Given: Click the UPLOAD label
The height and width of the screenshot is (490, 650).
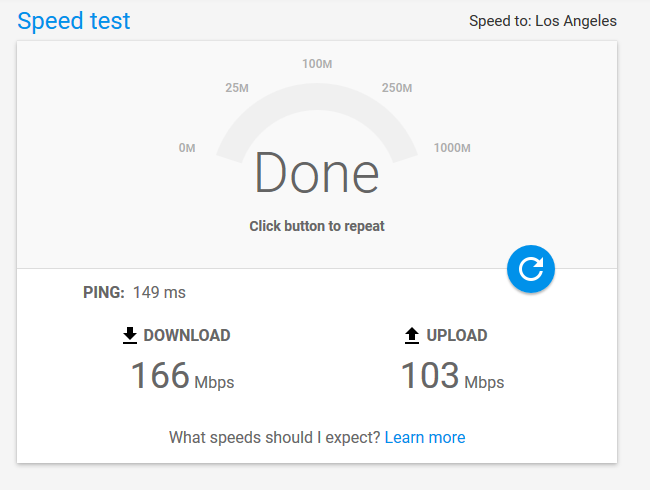Looking at the screenshot, I should tap(457, 335).
